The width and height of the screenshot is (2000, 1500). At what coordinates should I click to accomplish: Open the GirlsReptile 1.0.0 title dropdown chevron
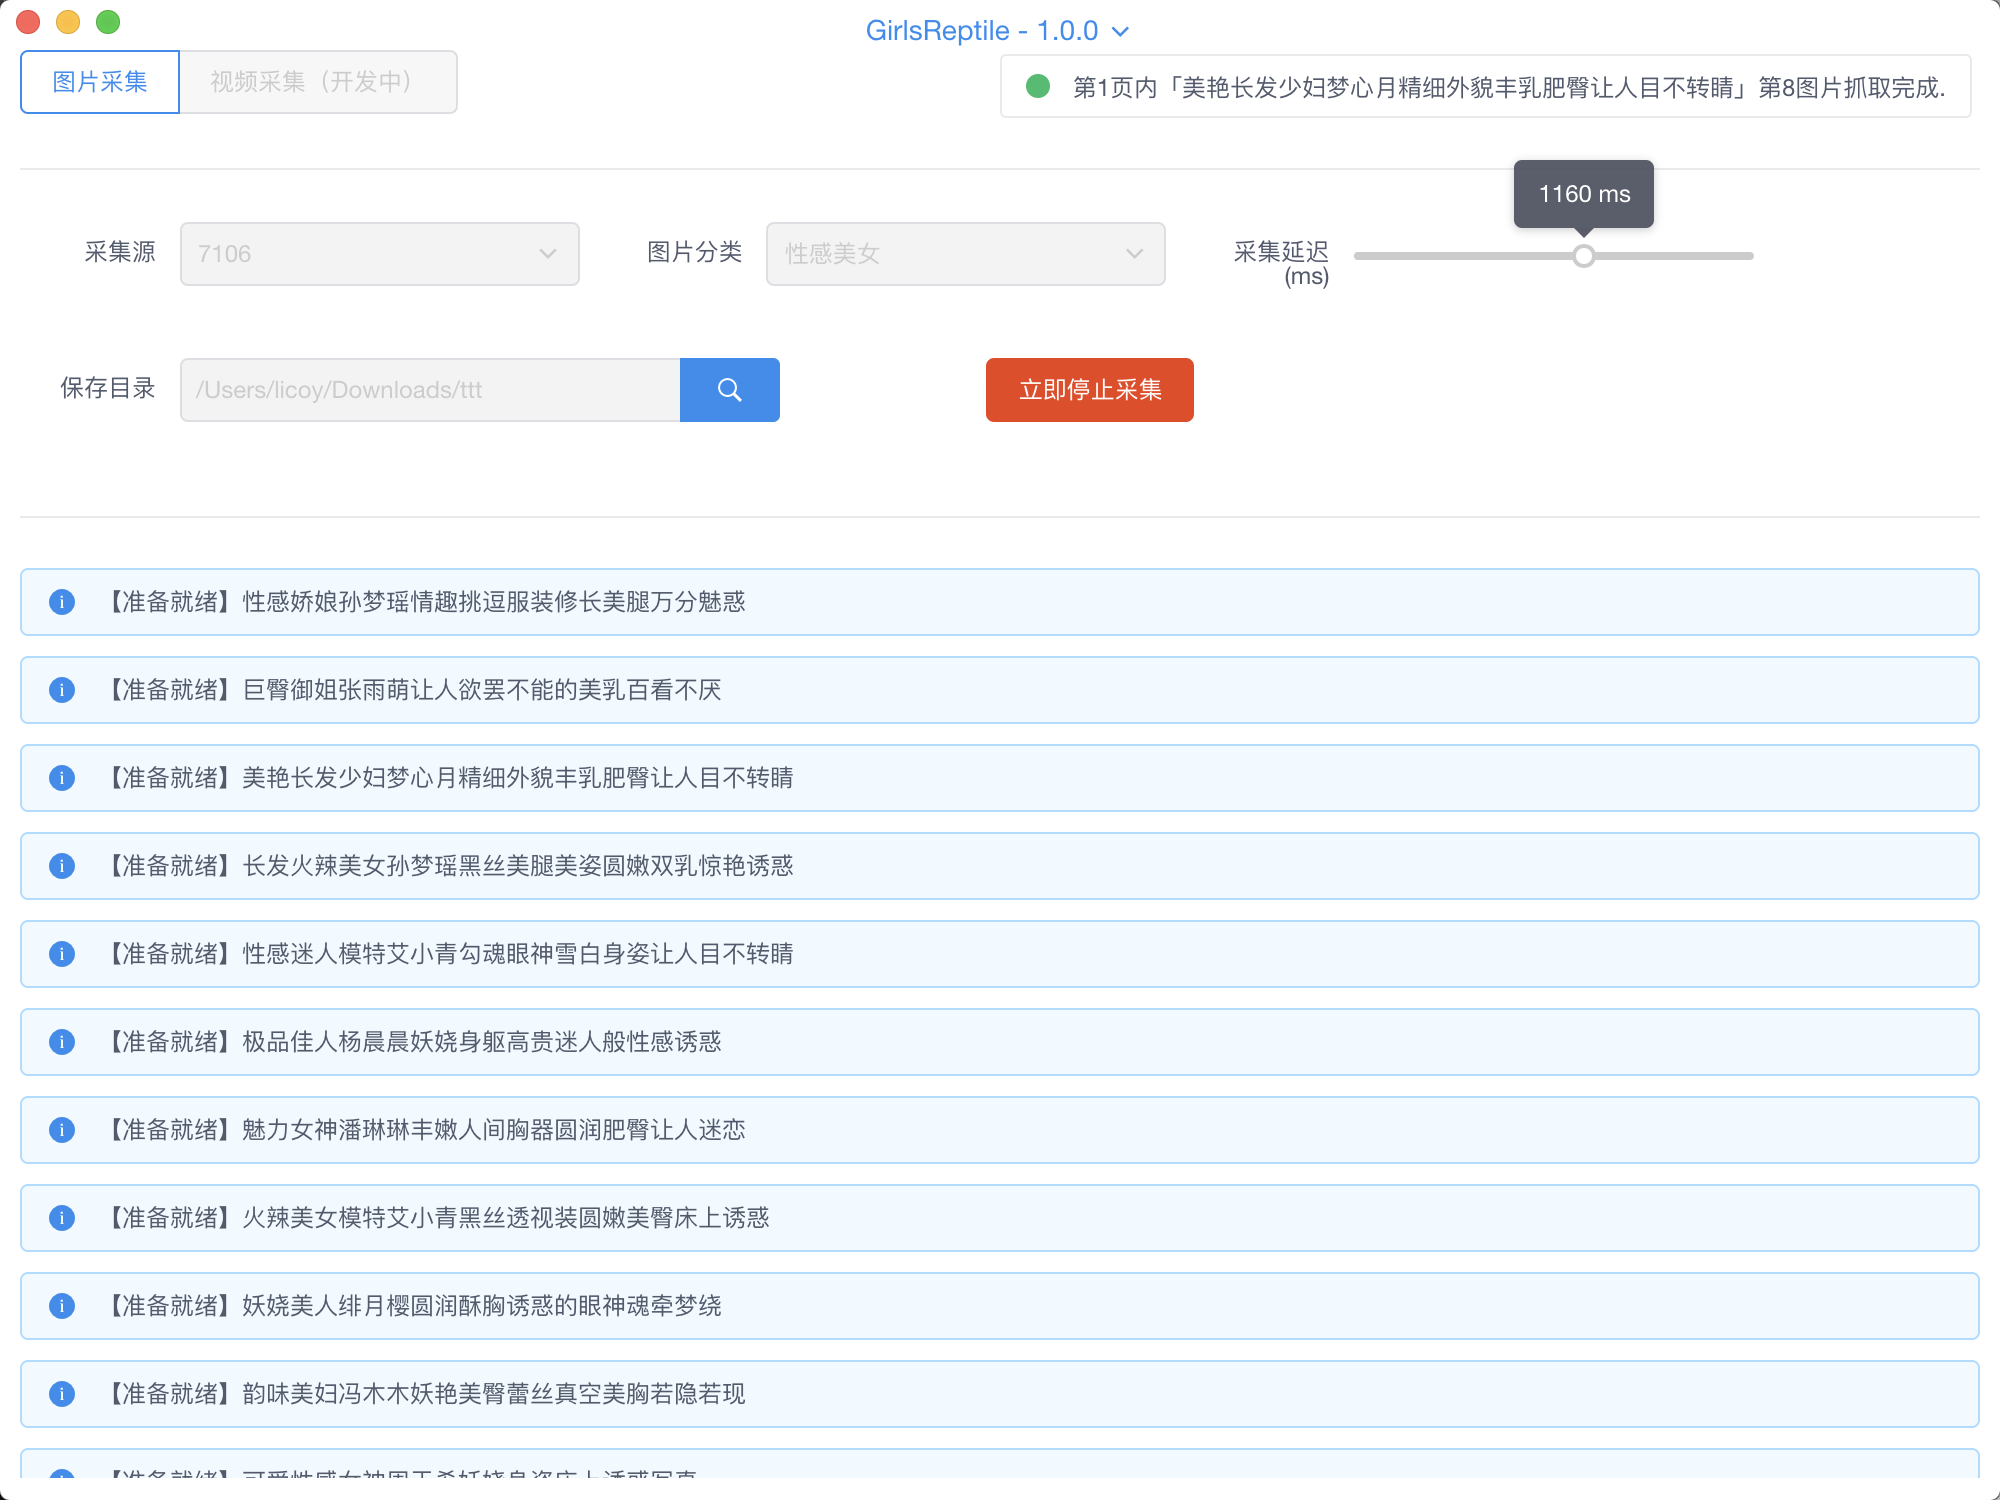click(x=1121, y=32)
